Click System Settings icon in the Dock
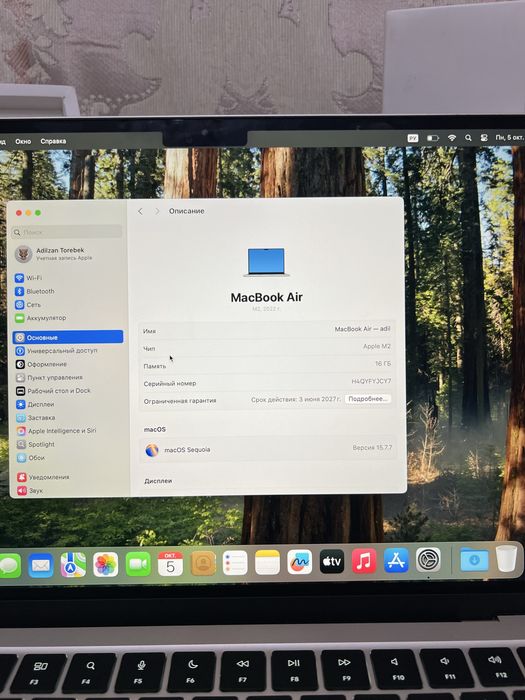The height and width of the screenshot is (700, 525). [x=429, y=560]
